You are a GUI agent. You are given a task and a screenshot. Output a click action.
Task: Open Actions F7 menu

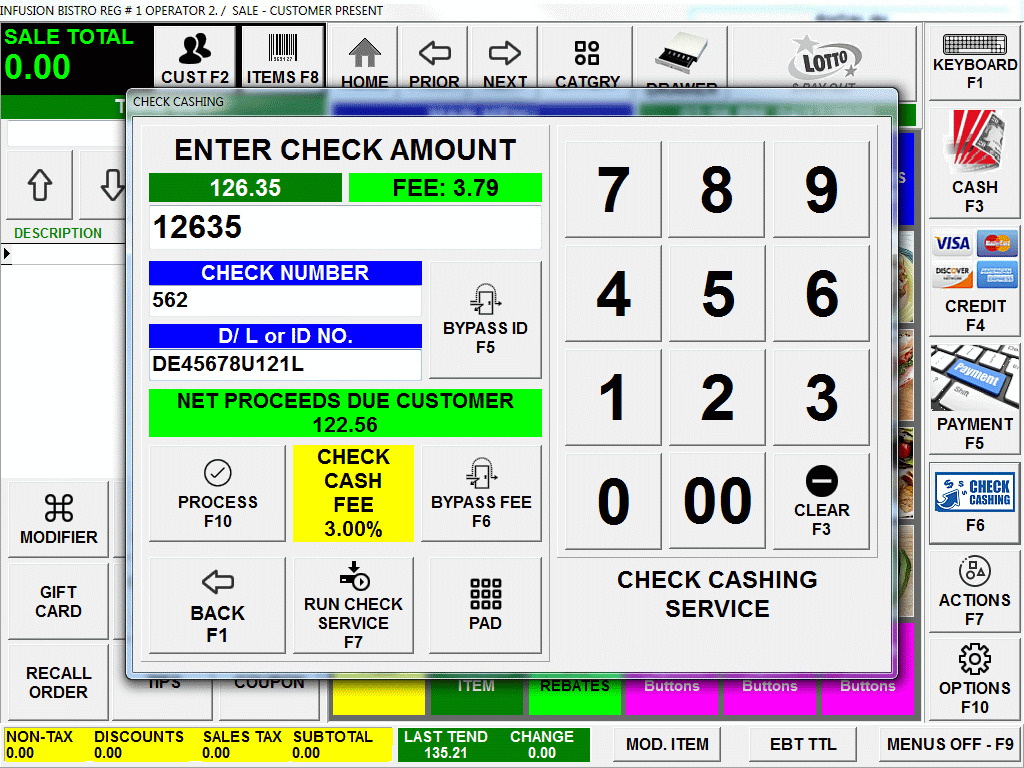974,592
